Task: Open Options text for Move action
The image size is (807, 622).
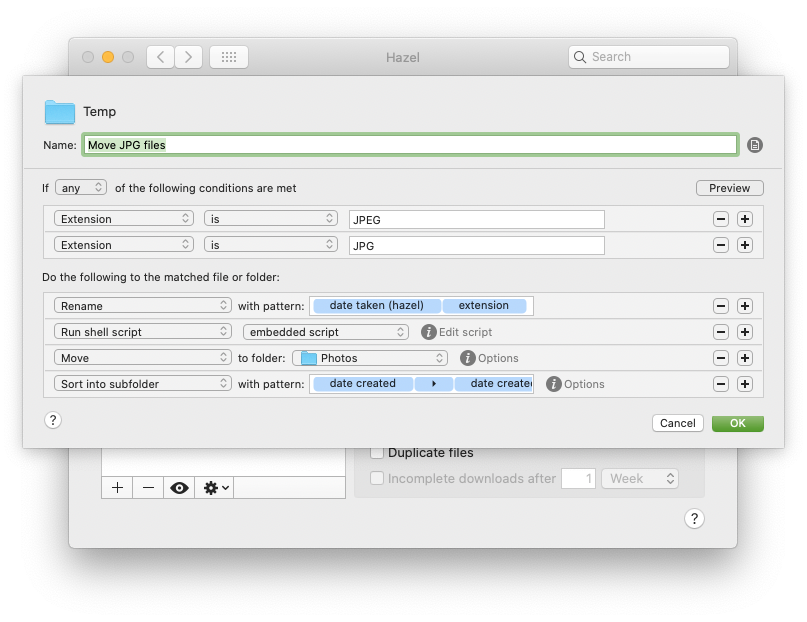Action: 498,358
